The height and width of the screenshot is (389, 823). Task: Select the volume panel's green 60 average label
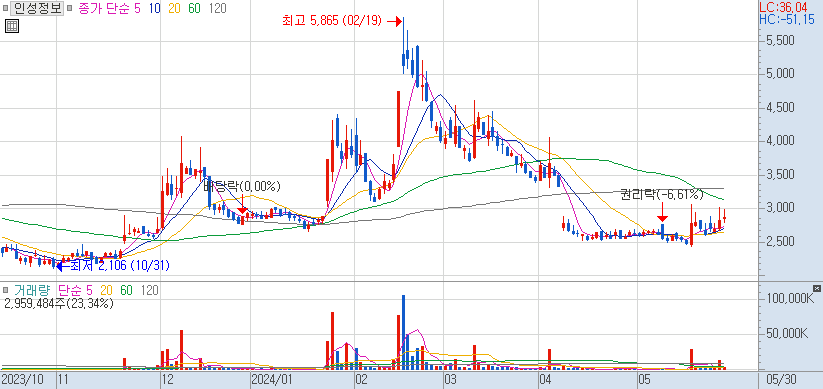pos(126,290)
